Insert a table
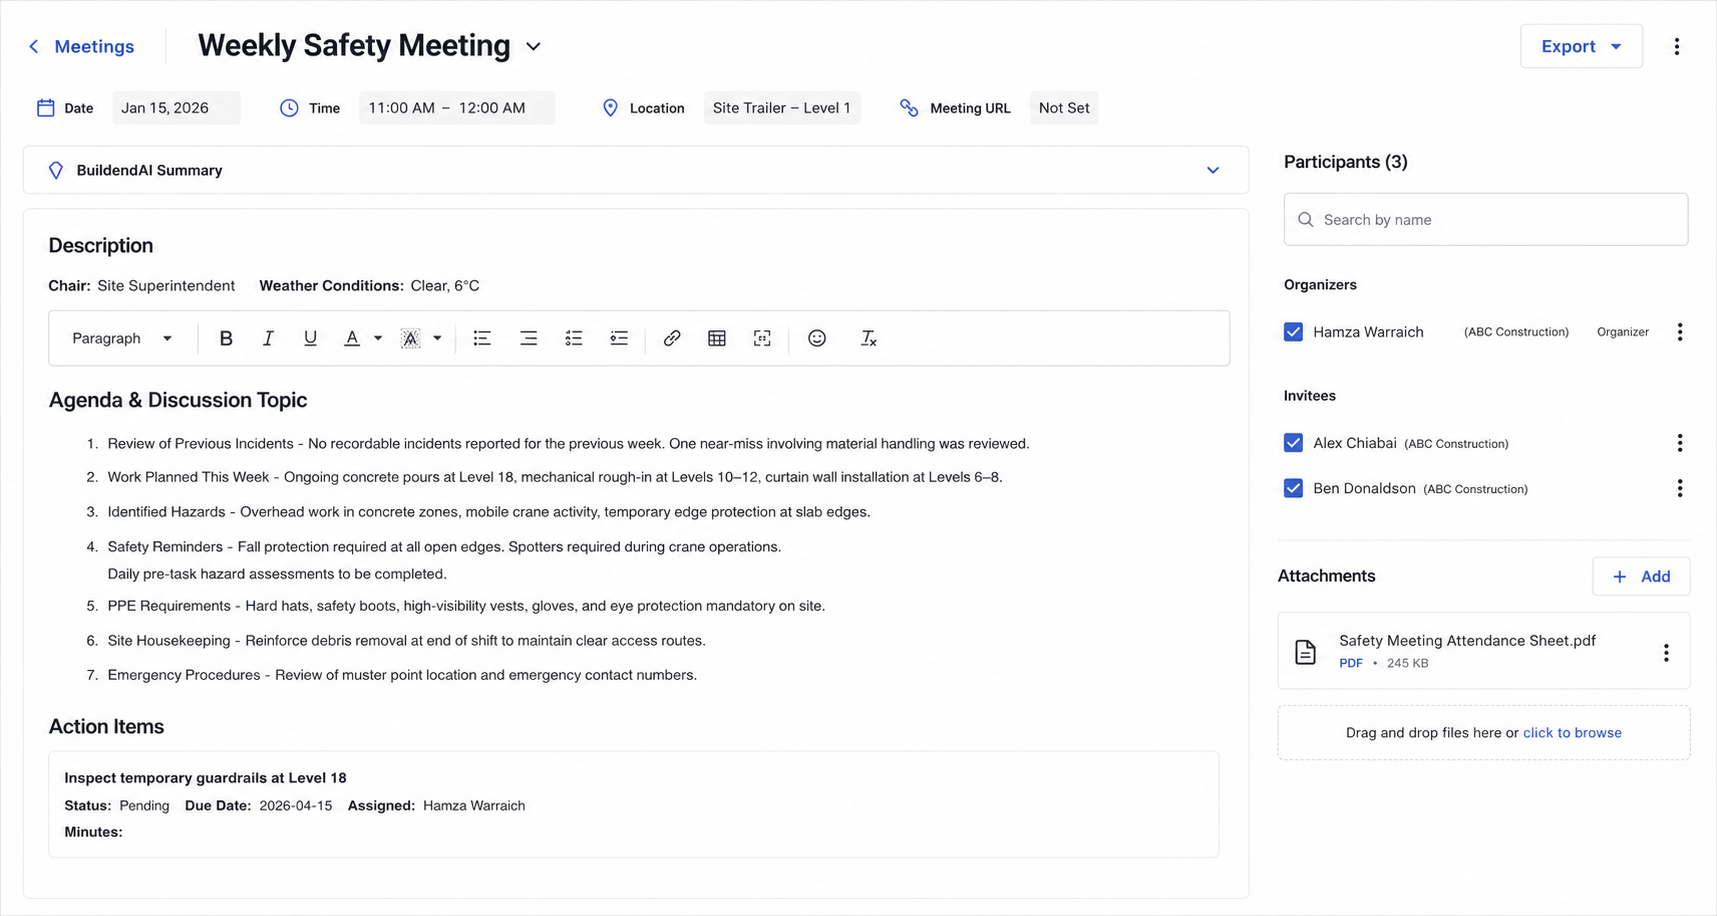1717x916 pixels. (x=717, y=338)
